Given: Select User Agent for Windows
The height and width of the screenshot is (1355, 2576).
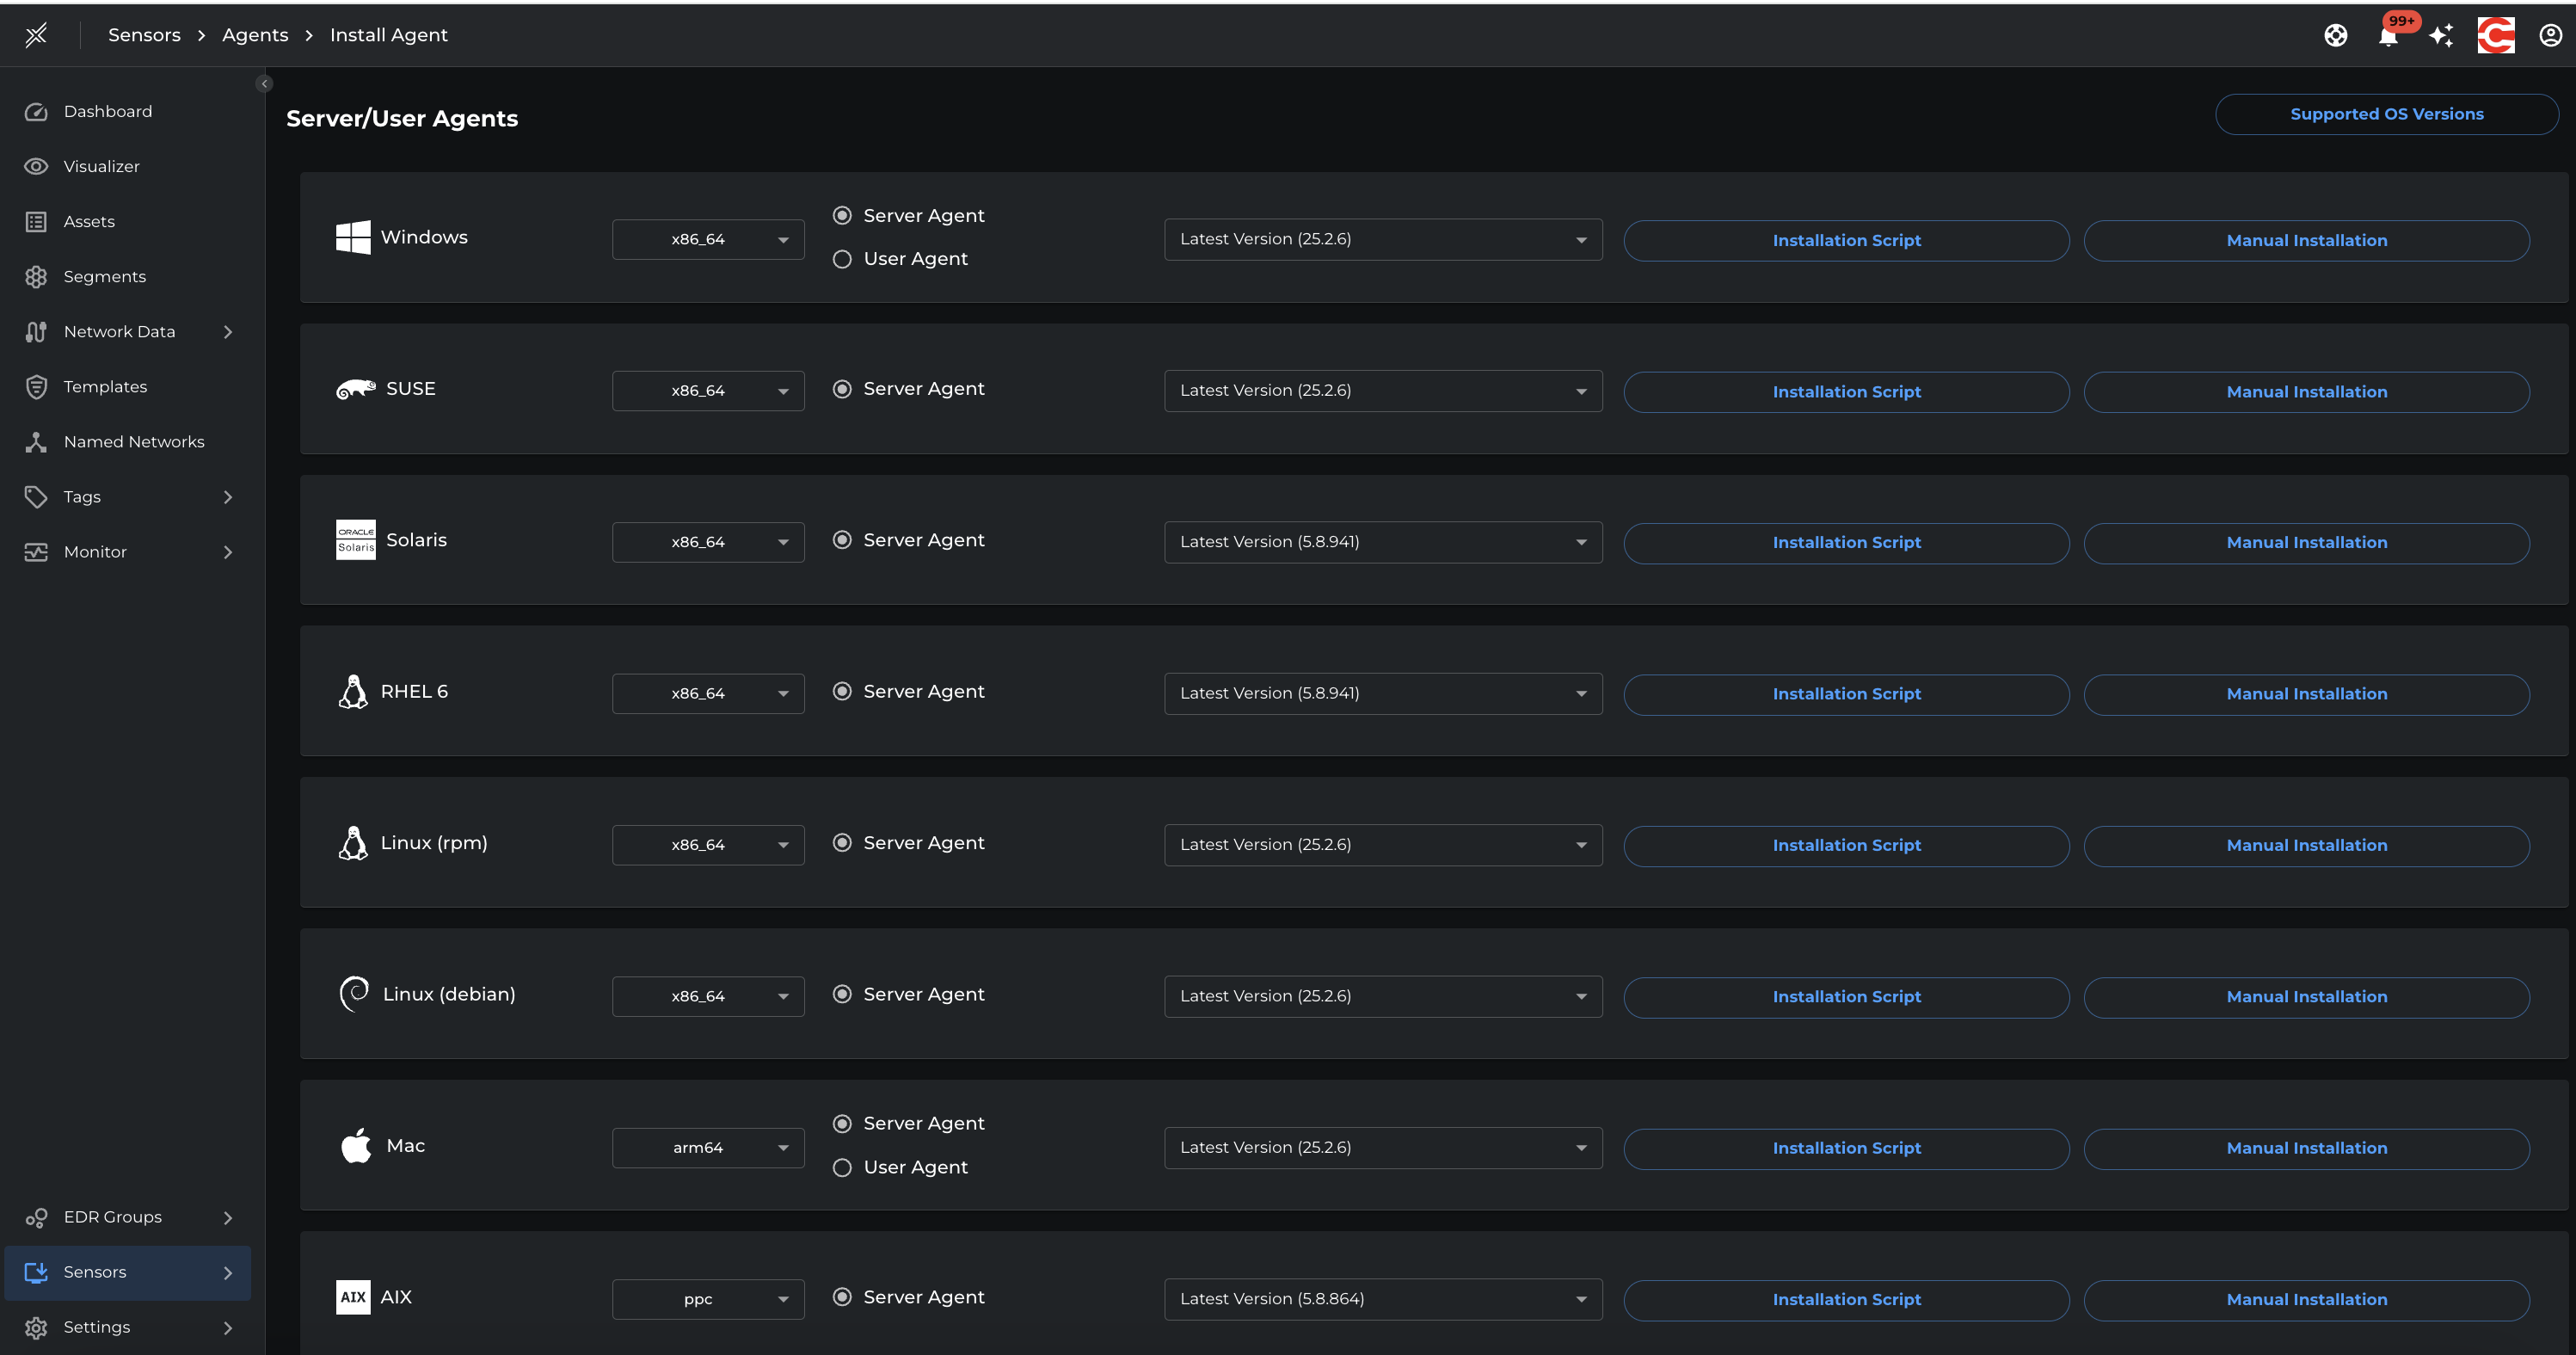Looking at the screenshot, I should pos(841,258).
